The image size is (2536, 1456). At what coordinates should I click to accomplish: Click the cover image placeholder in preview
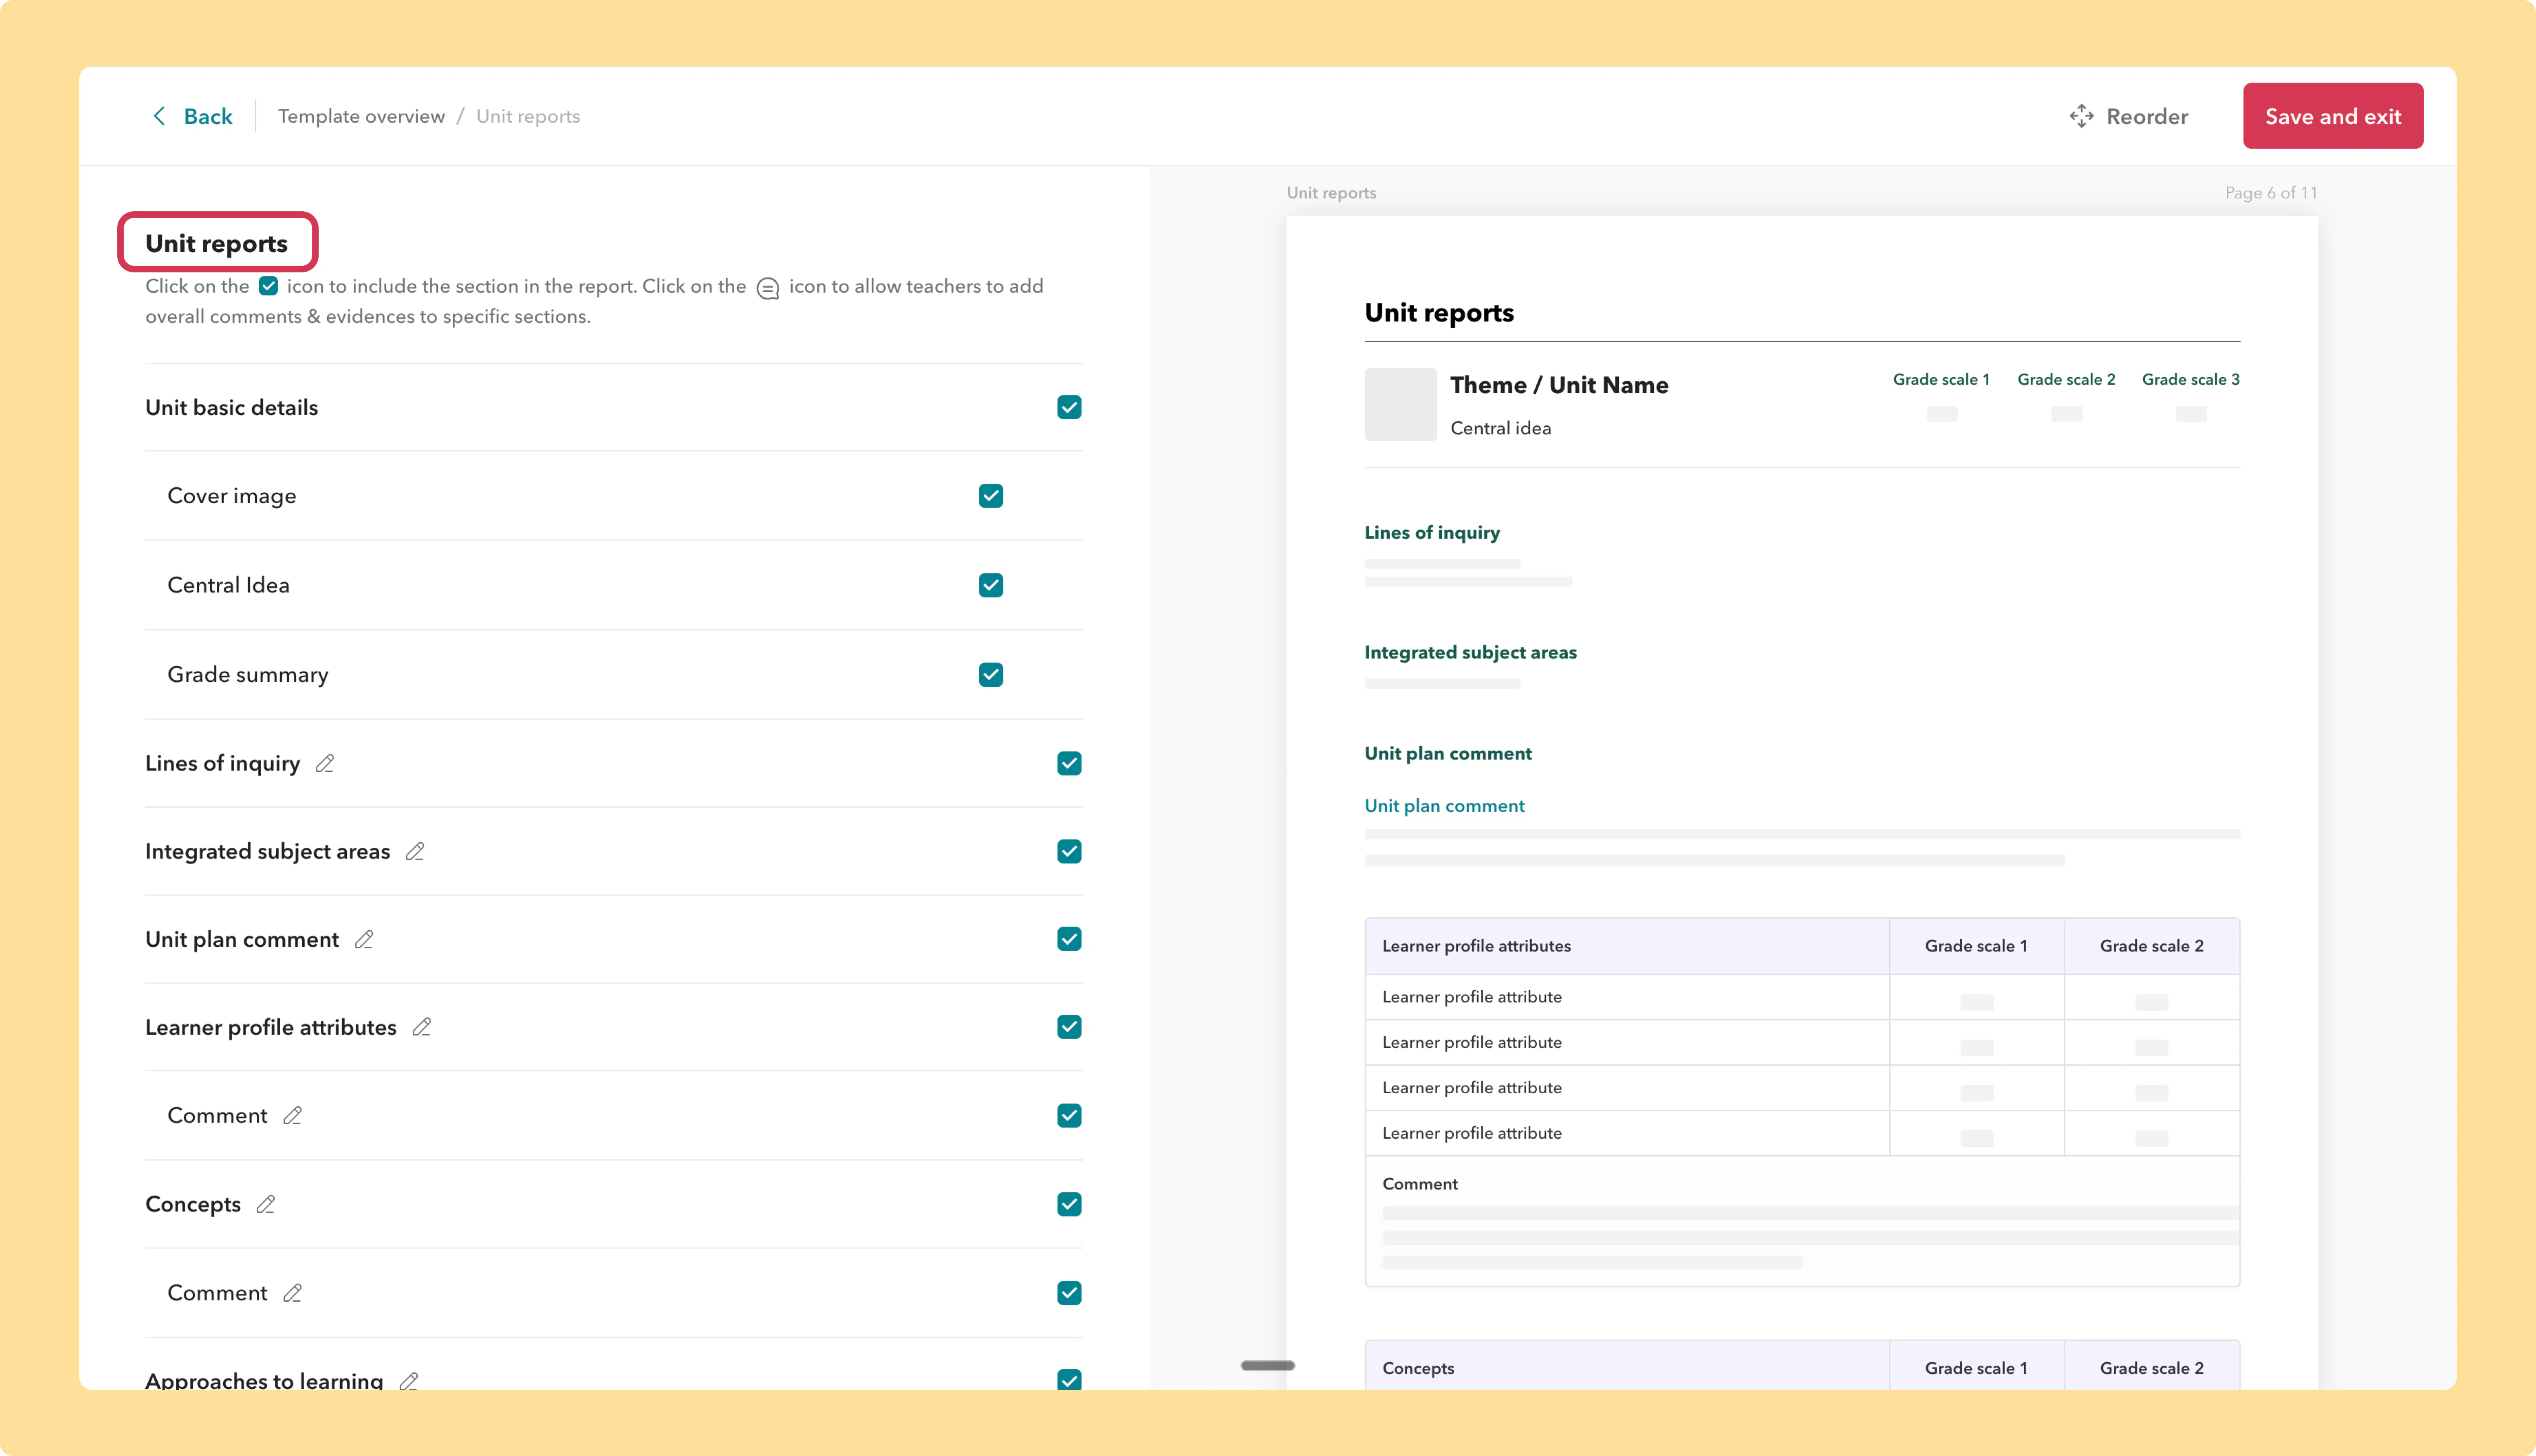1400,404
